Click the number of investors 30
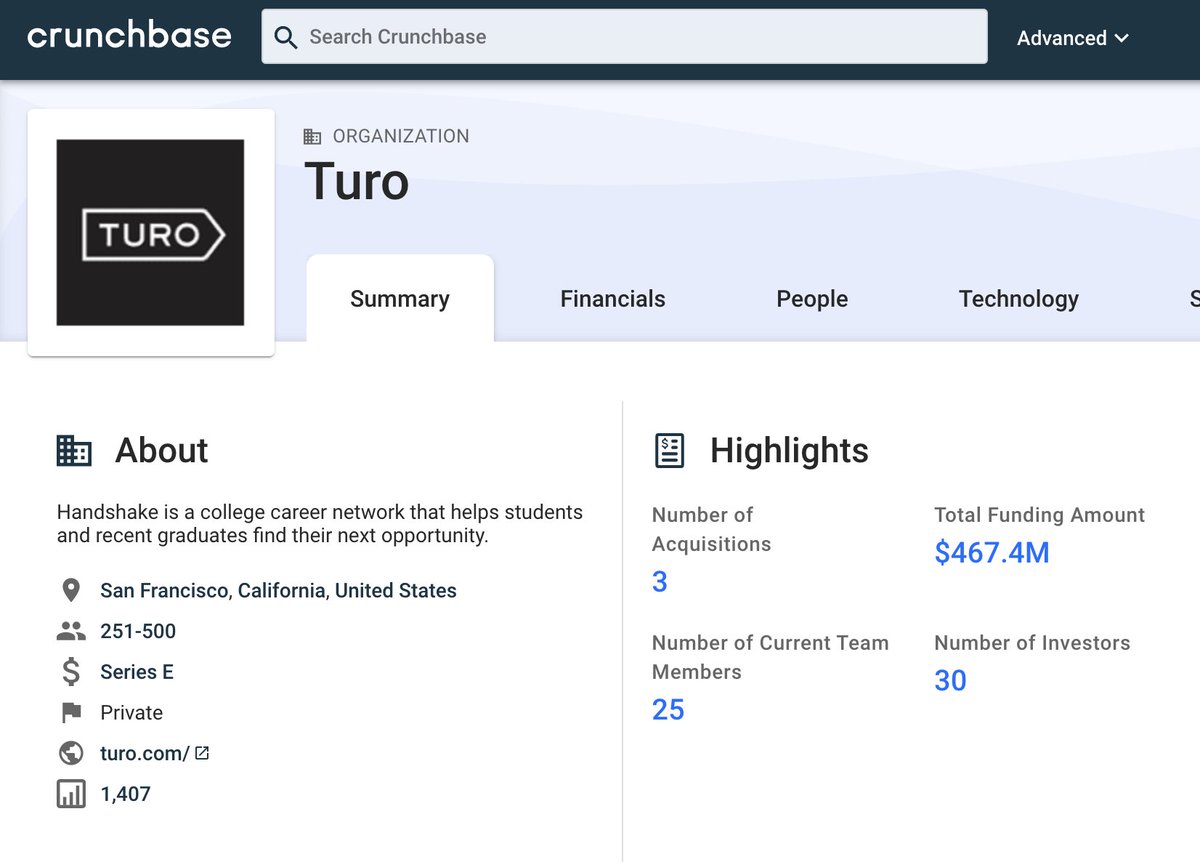The width and height of the screenshot is (1200, 862). (x=950, y=680)
